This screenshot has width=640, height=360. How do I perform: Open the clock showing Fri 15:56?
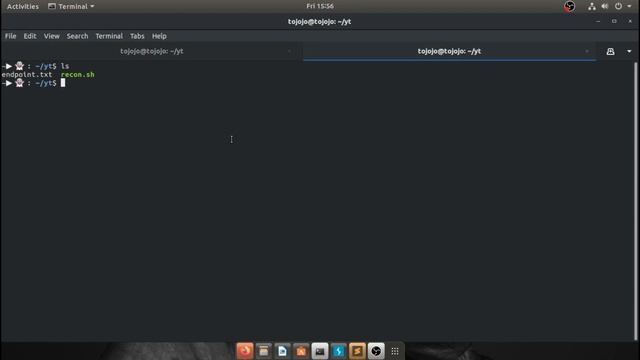coord(320,6)
